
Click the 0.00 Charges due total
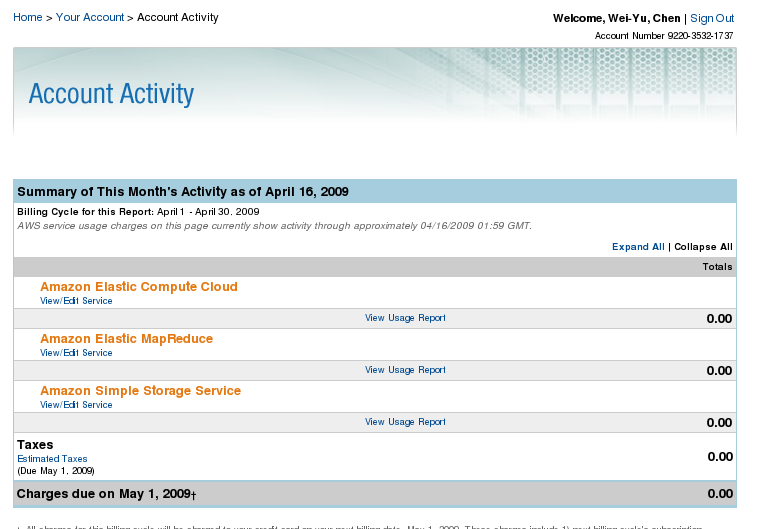[x=720, y=494]
